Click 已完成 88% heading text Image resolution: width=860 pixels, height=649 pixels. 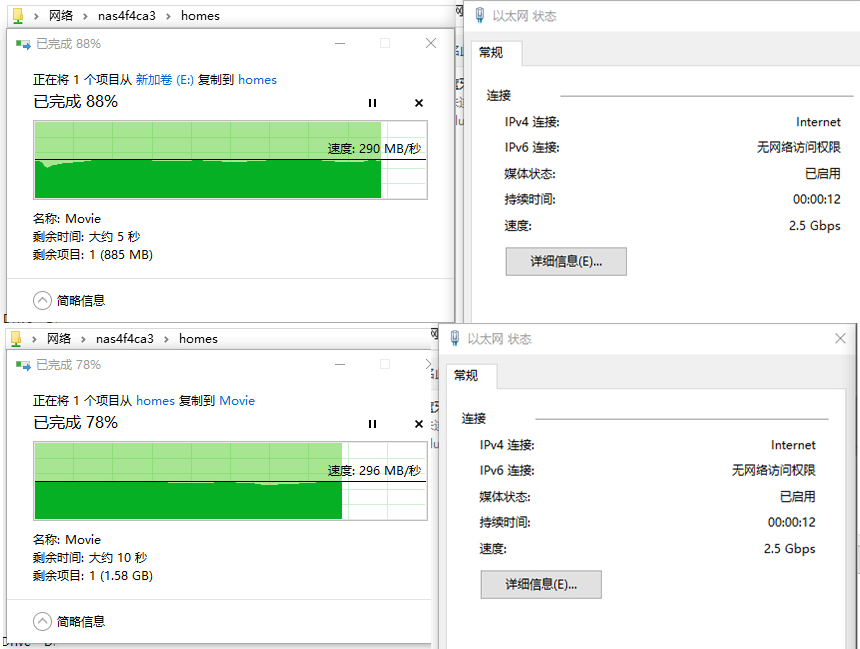76,101
